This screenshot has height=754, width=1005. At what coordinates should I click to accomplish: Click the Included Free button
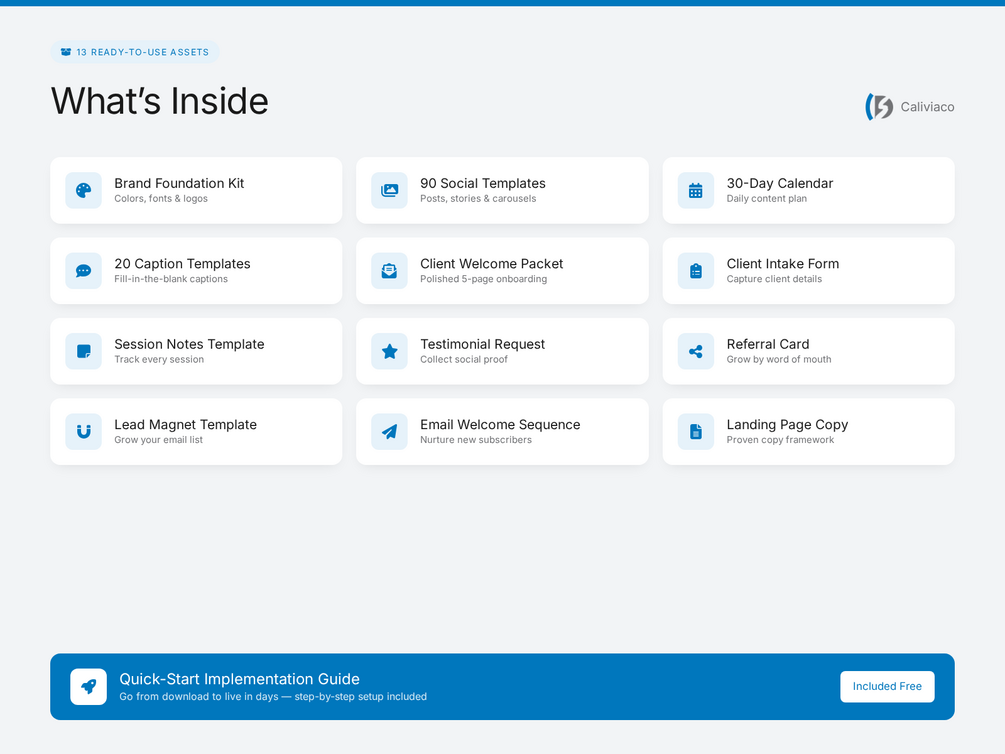coord(887,687)
